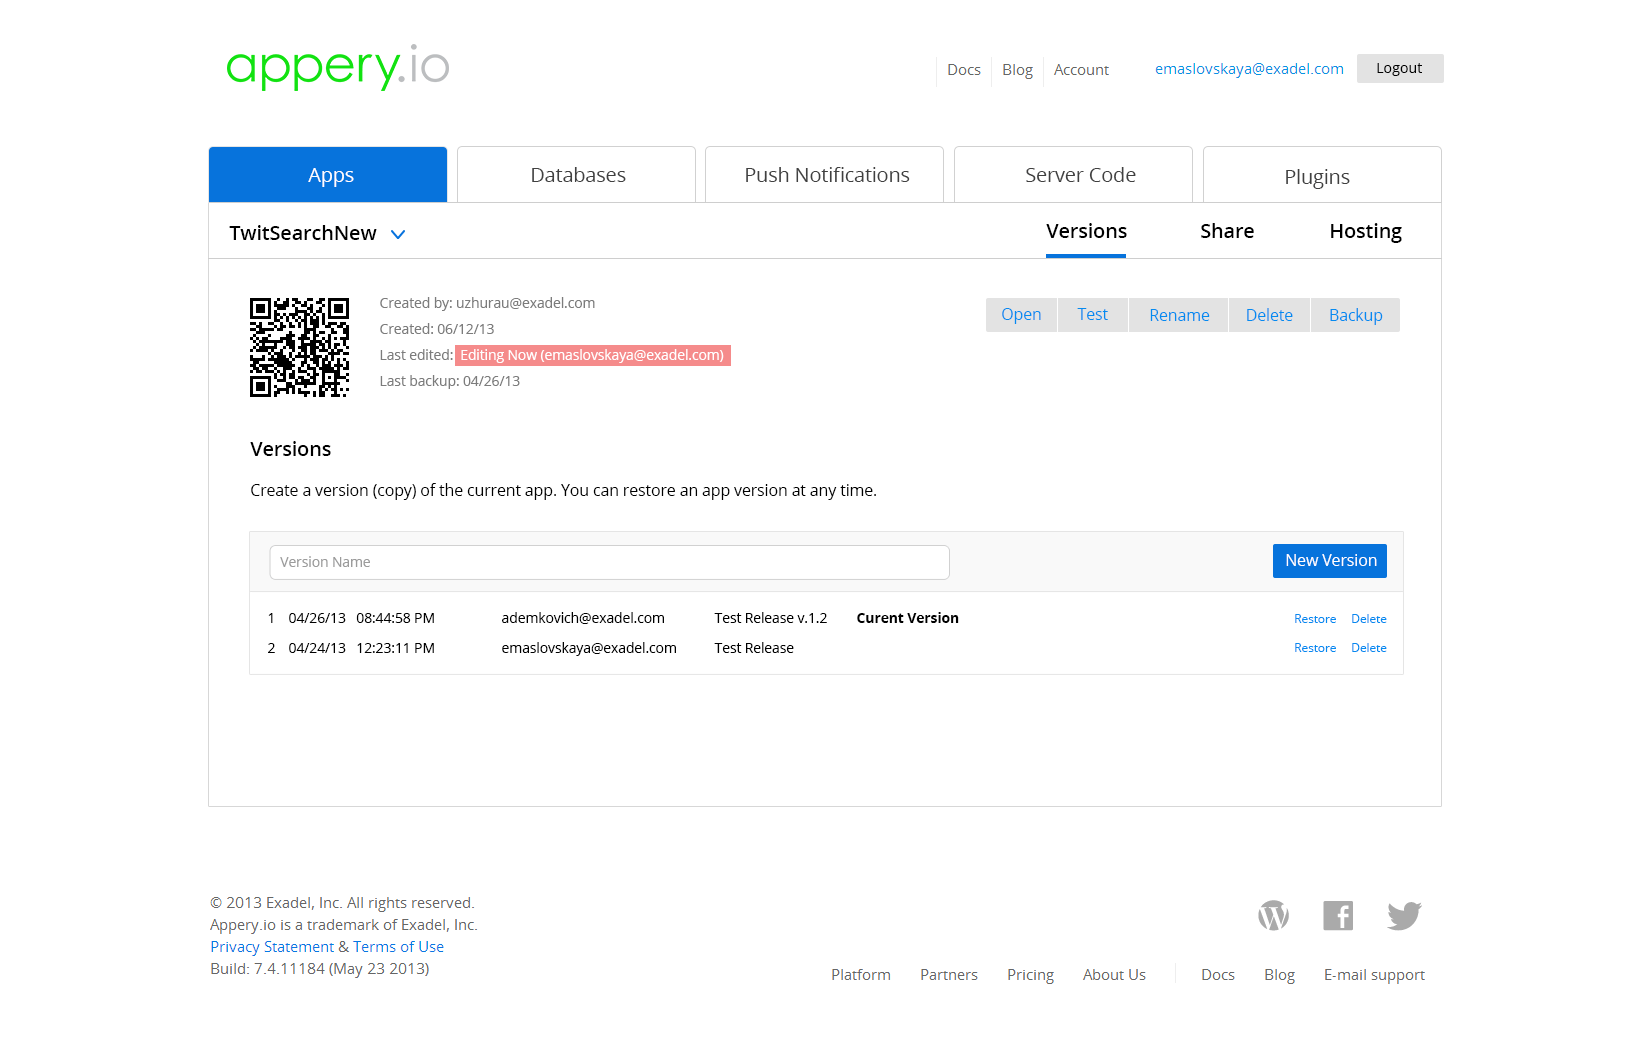Image resolution: width=1648 pixels, height=1045 pixels.
Task: Click the Editing Now status label
Action: click(592, 355)
